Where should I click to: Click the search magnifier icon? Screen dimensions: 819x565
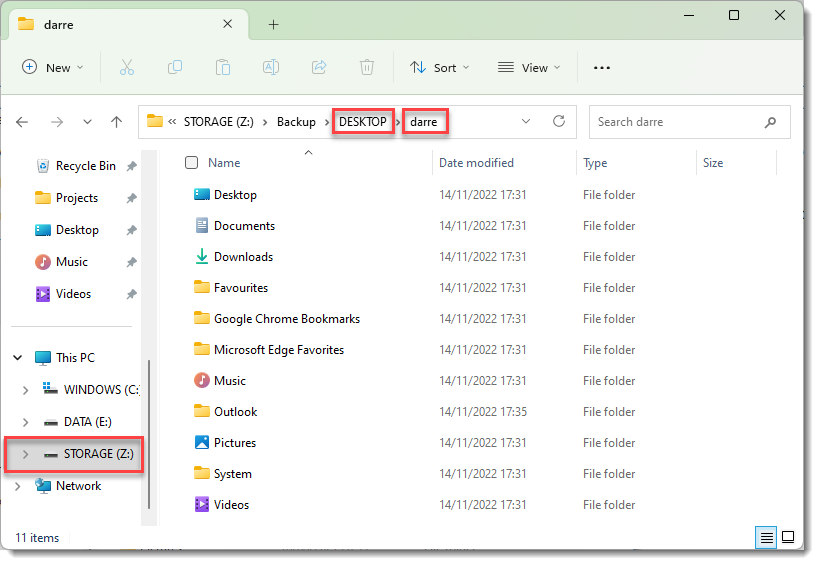[770, 122]
